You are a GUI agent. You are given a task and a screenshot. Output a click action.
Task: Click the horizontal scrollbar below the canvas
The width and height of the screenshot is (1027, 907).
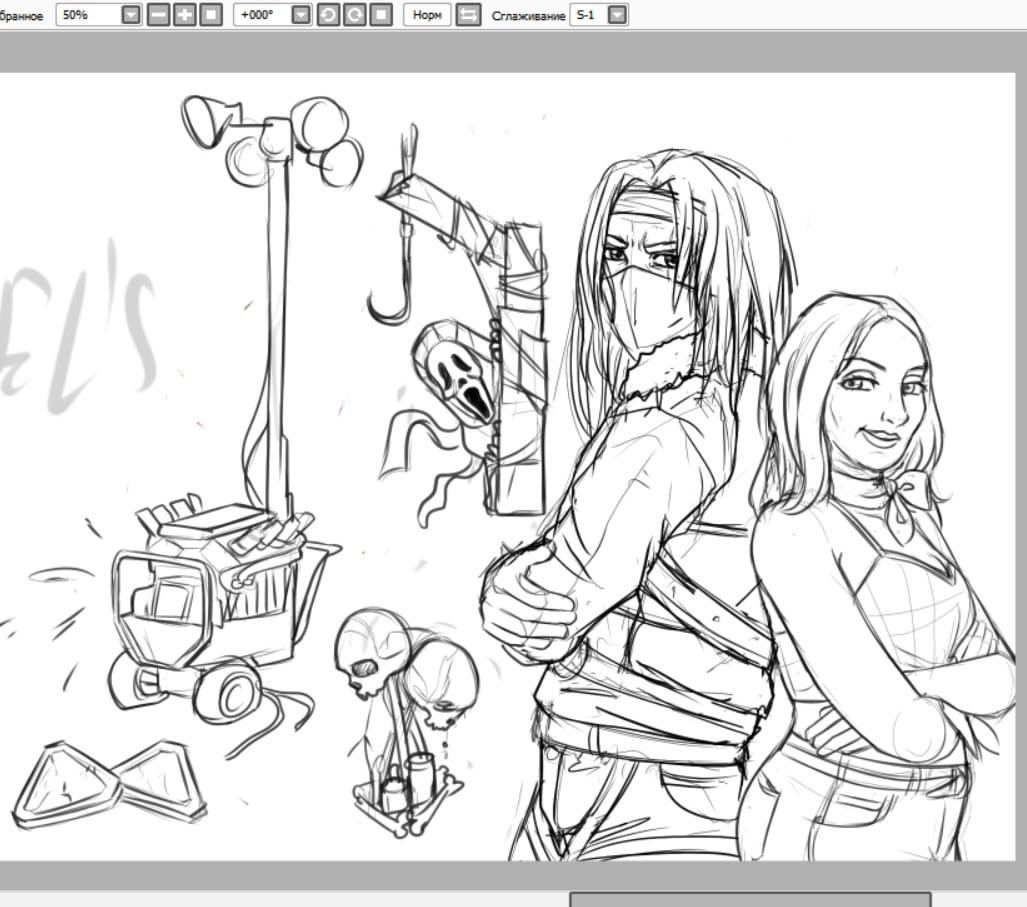point(750,899)
